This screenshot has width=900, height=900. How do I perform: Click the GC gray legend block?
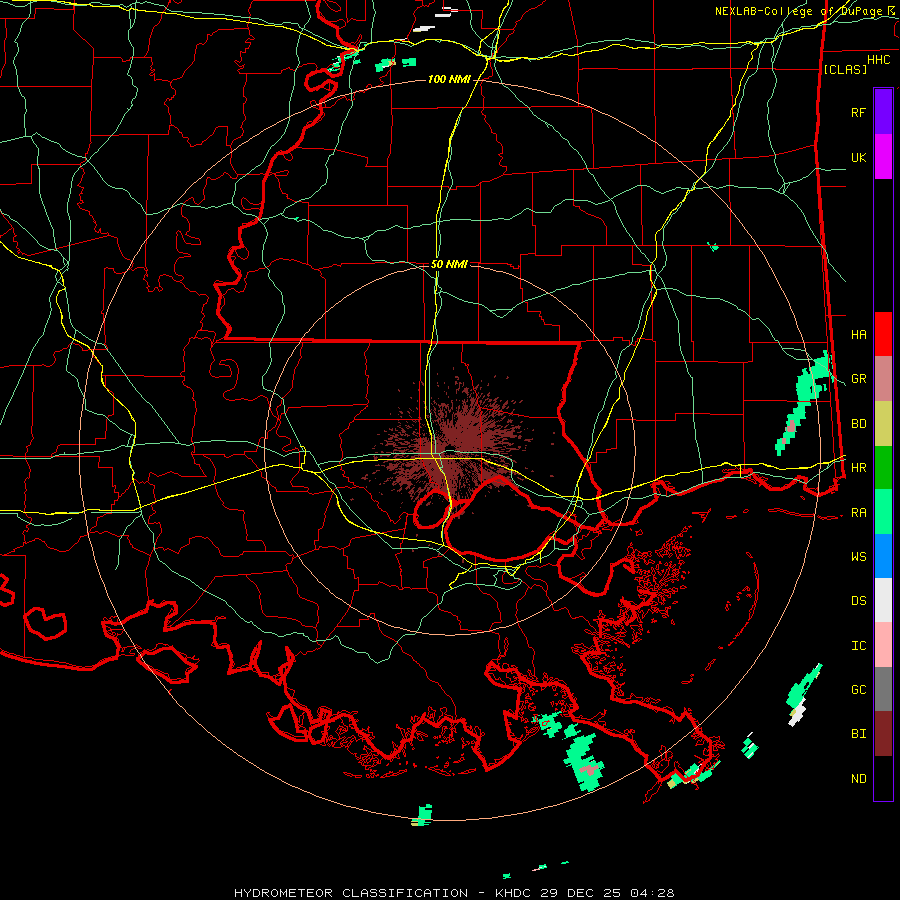coord(883,689)
